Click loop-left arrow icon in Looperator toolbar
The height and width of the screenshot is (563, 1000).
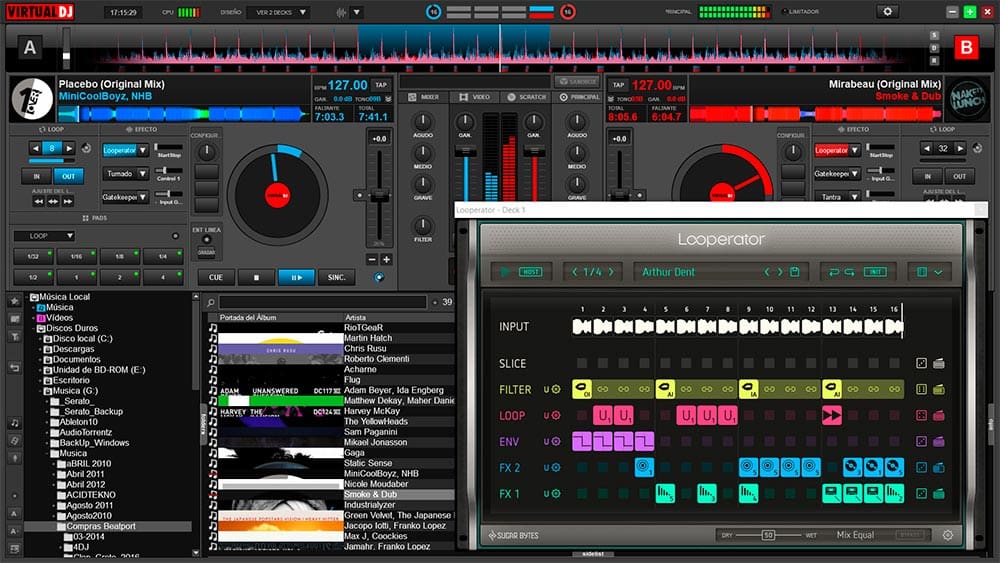click(x=834, y=272)
